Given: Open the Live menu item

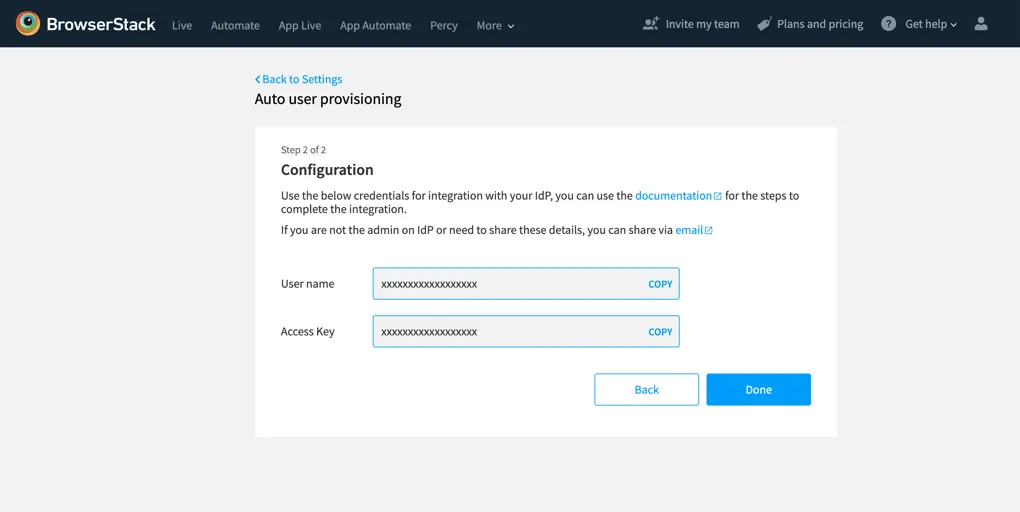Looking at the screenshot, I should click(182, 25).
